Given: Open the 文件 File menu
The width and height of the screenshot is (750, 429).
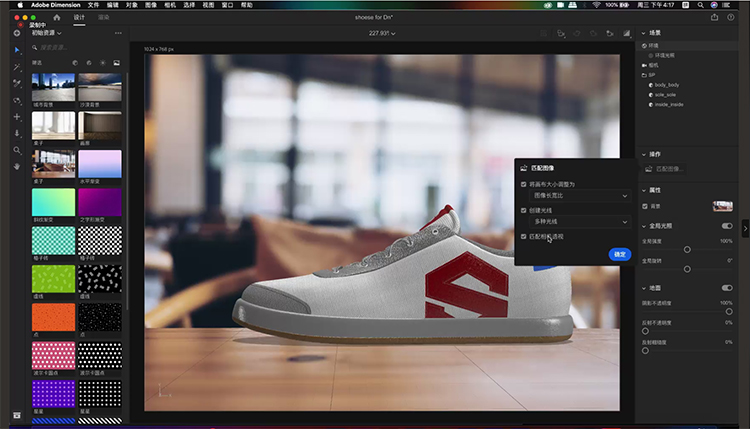Looking at the screenshot, I should coord(93,5).
